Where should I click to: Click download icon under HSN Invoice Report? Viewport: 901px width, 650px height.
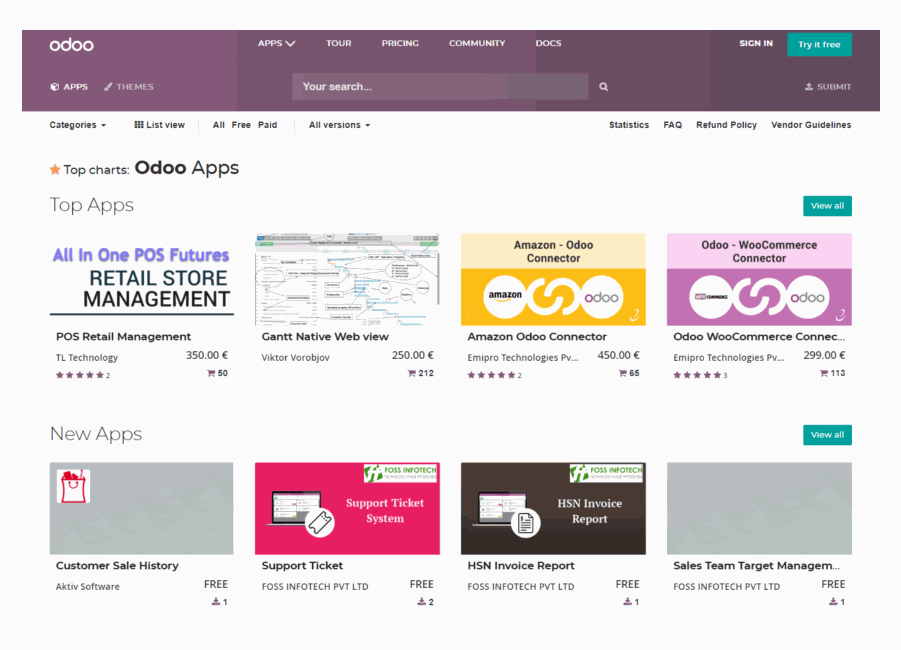pos(627,602)
